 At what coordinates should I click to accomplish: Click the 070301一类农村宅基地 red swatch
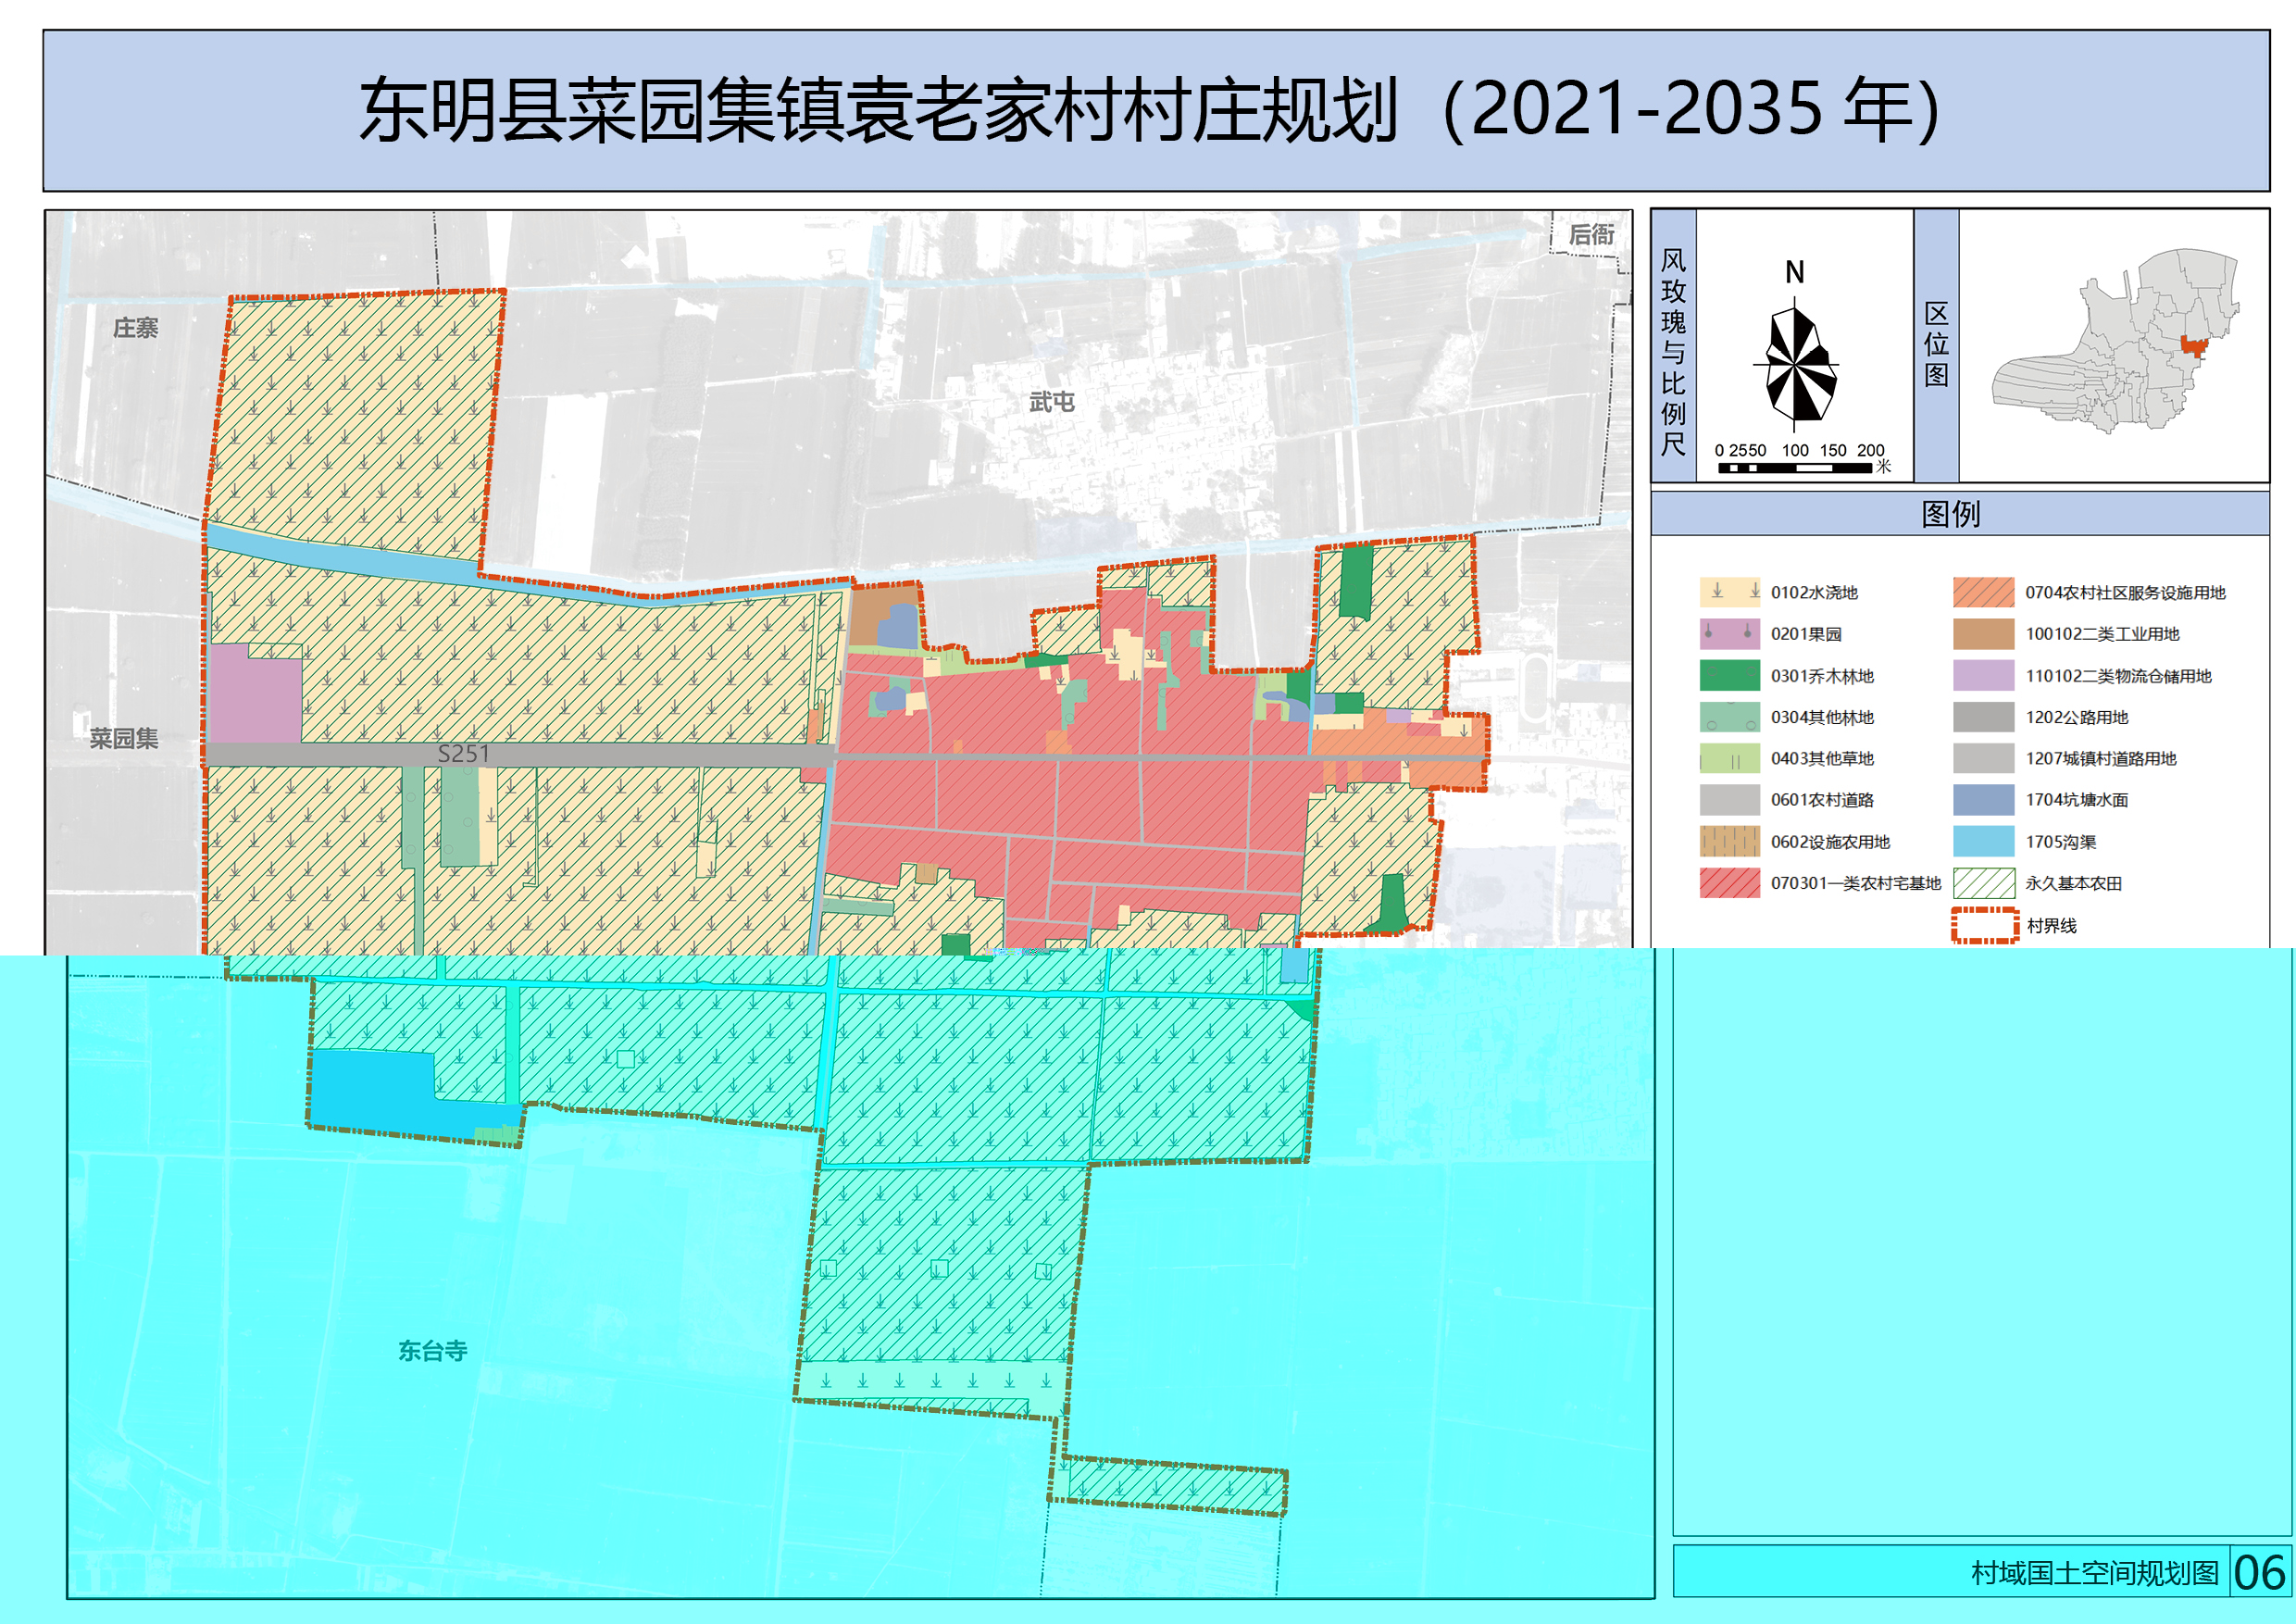click(1729, 884)
